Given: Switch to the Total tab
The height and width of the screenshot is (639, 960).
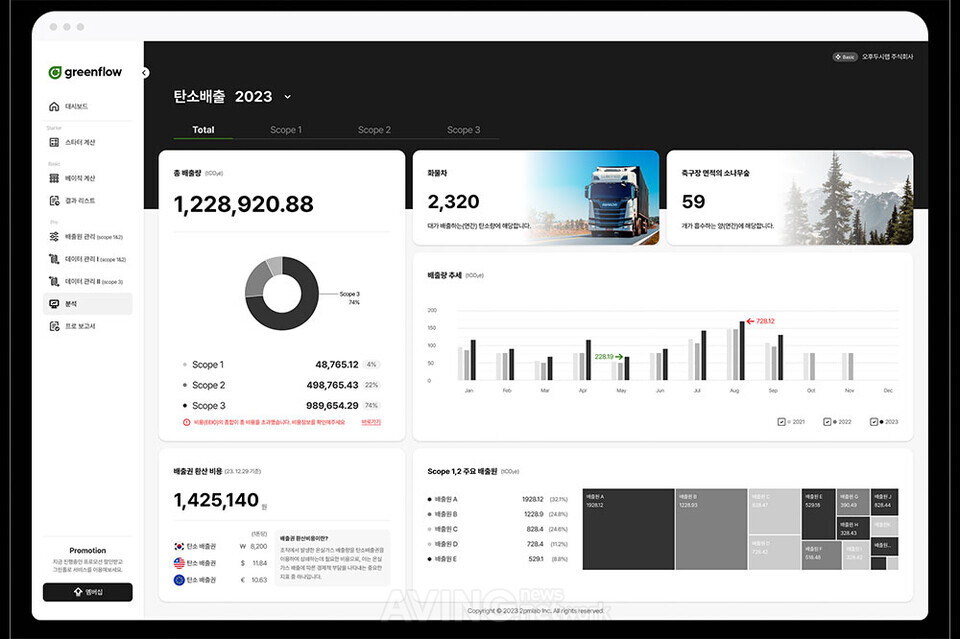Looking at the screenshot, I should tap(203, 130).
